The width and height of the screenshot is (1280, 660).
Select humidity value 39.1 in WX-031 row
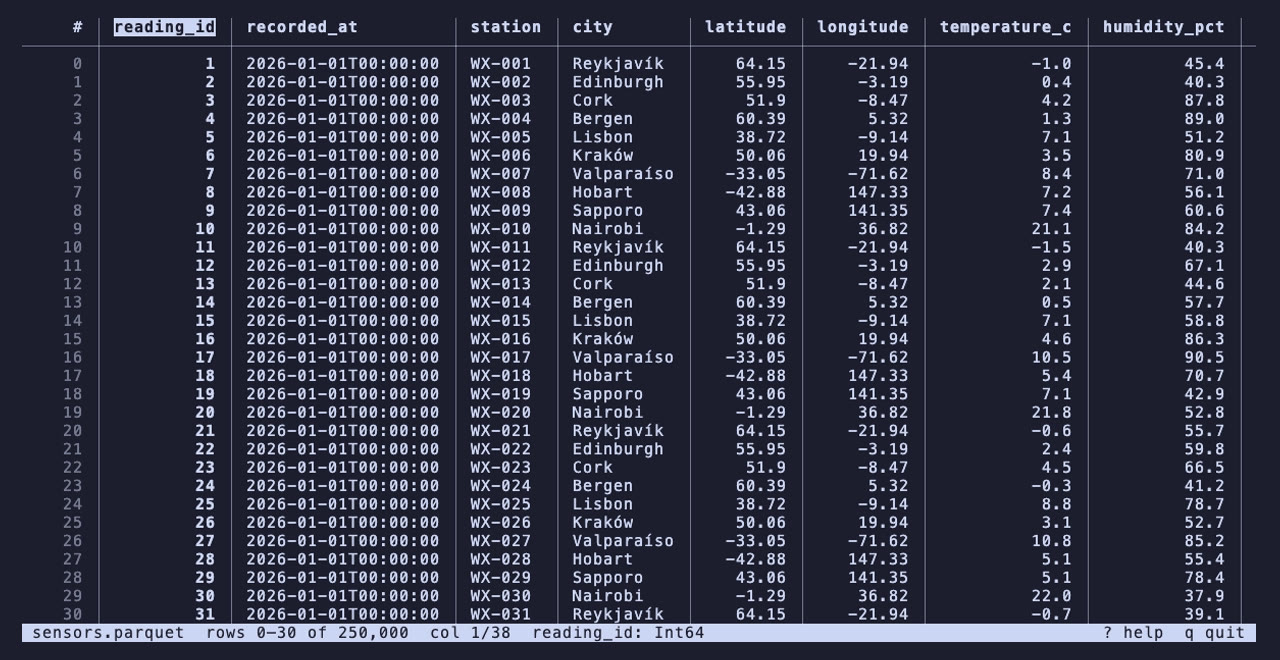coord(1205,614)
